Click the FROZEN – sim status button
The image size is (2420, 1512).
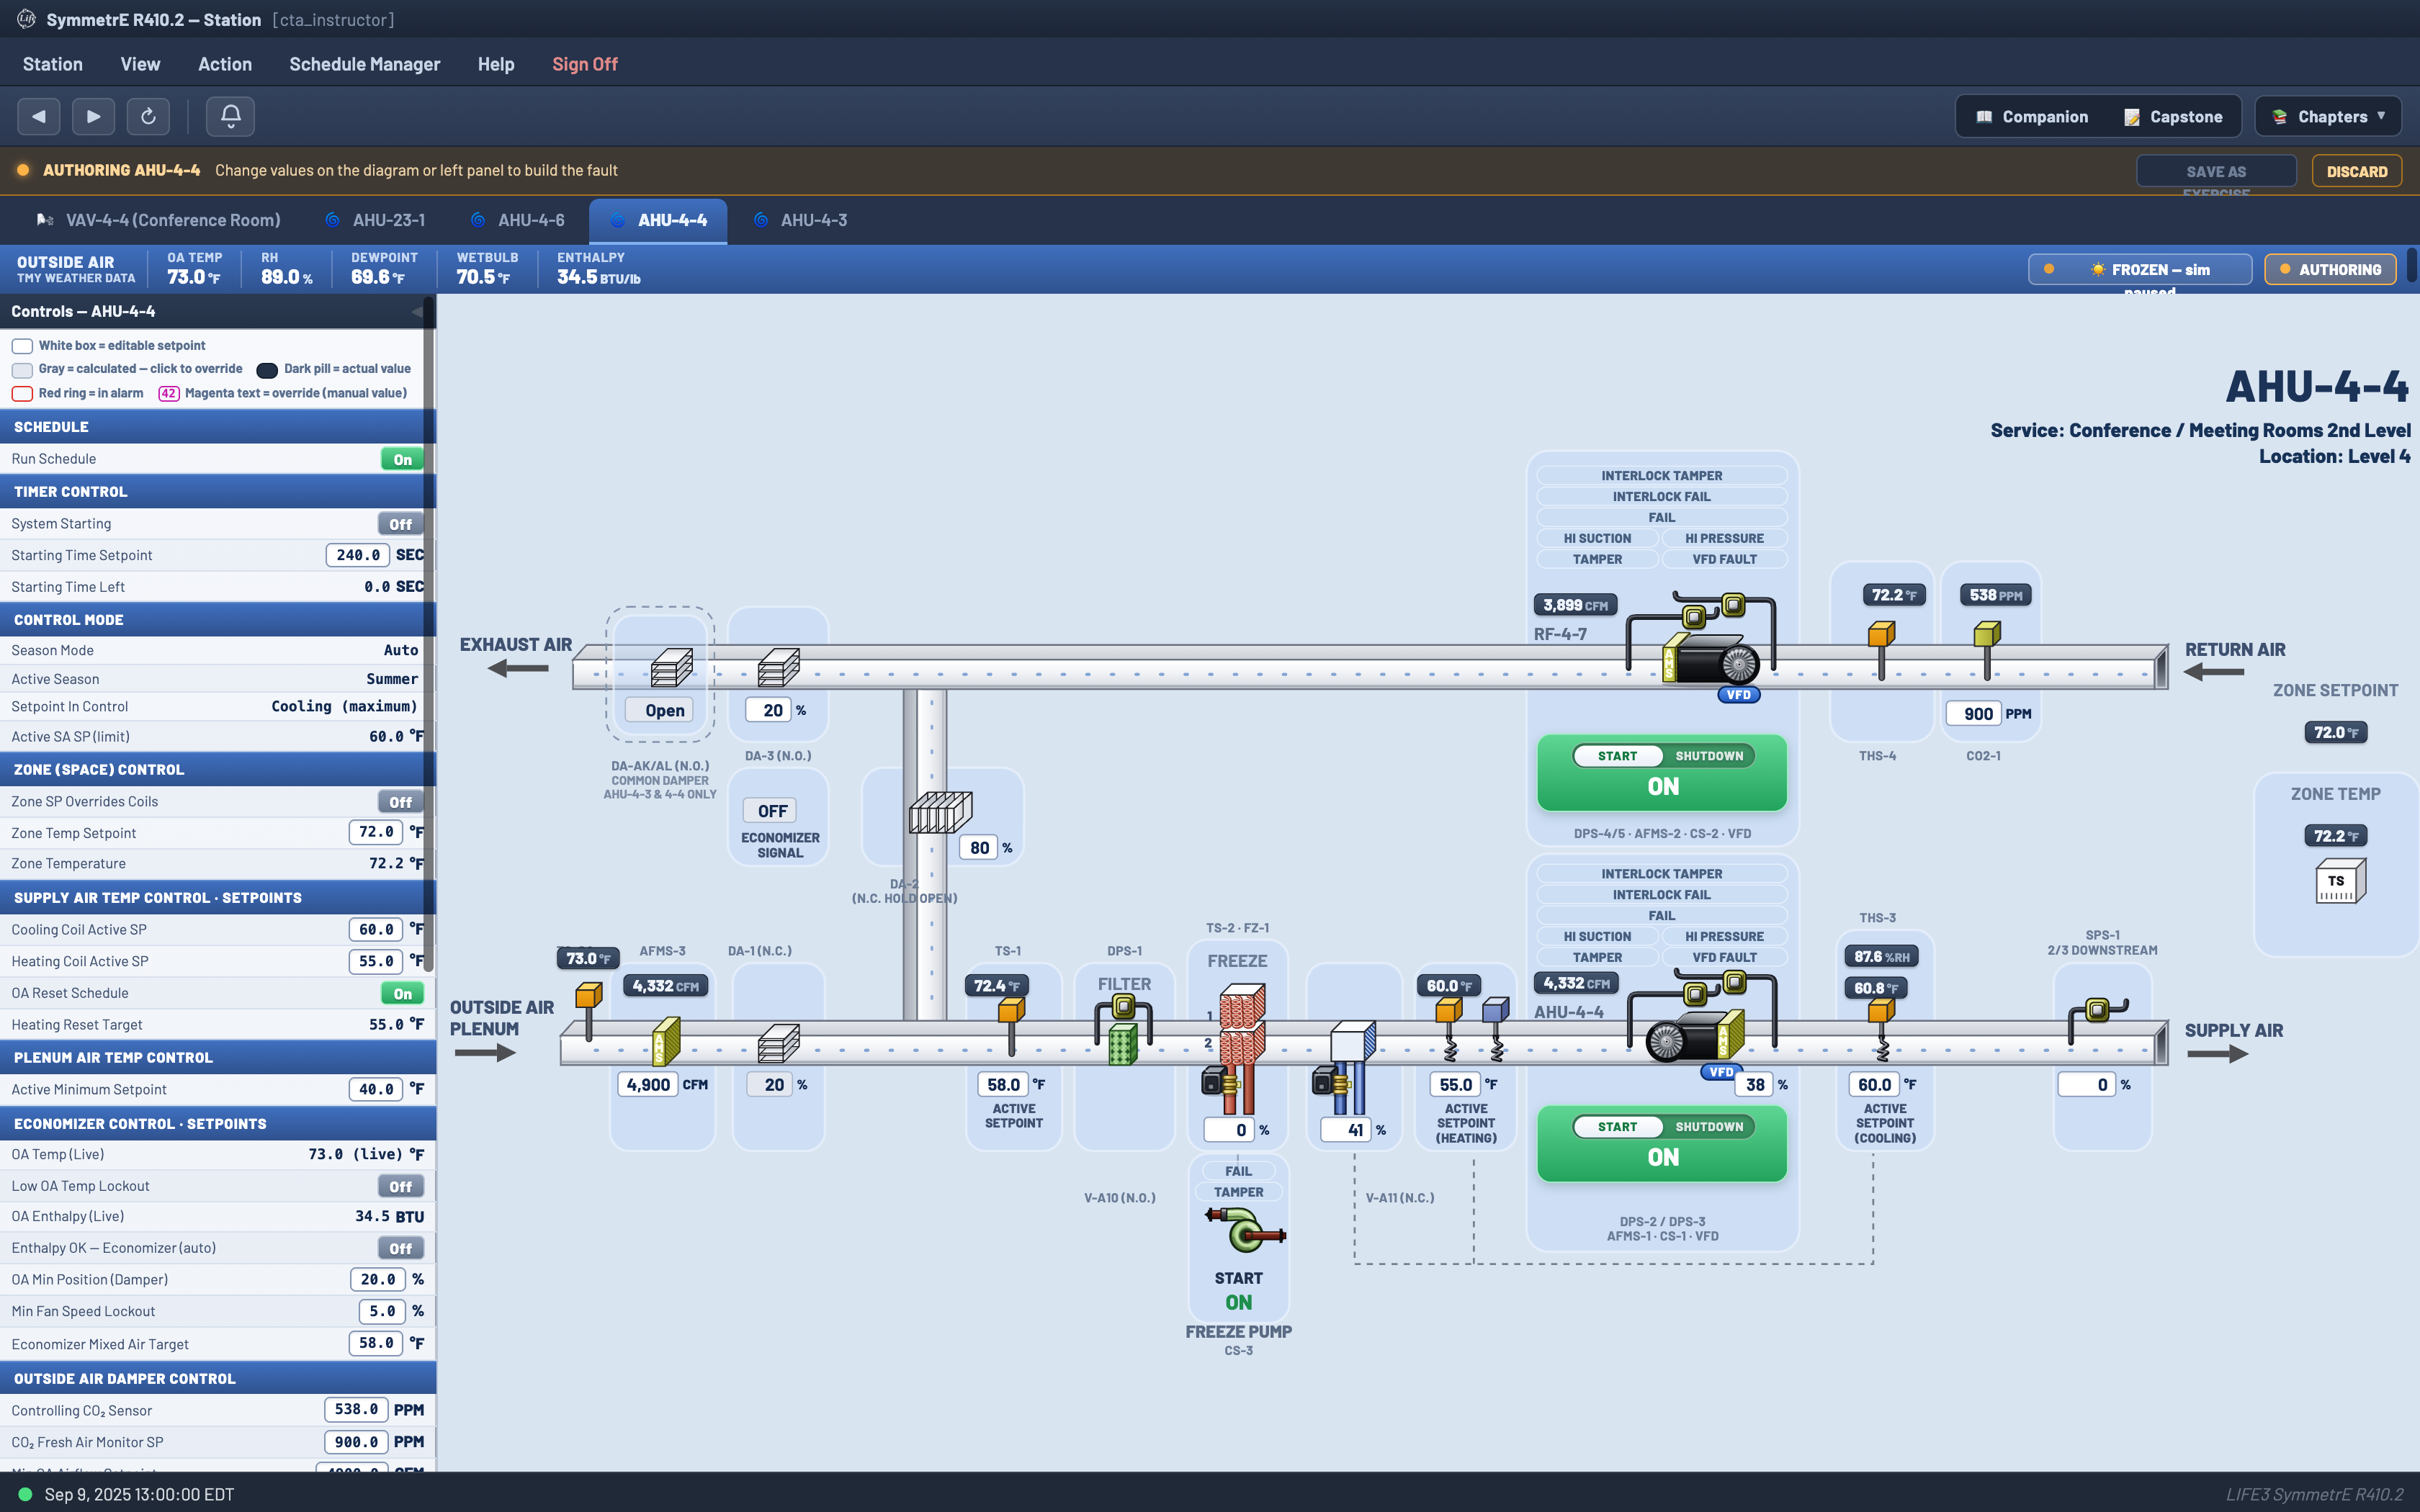(2140, 269)
